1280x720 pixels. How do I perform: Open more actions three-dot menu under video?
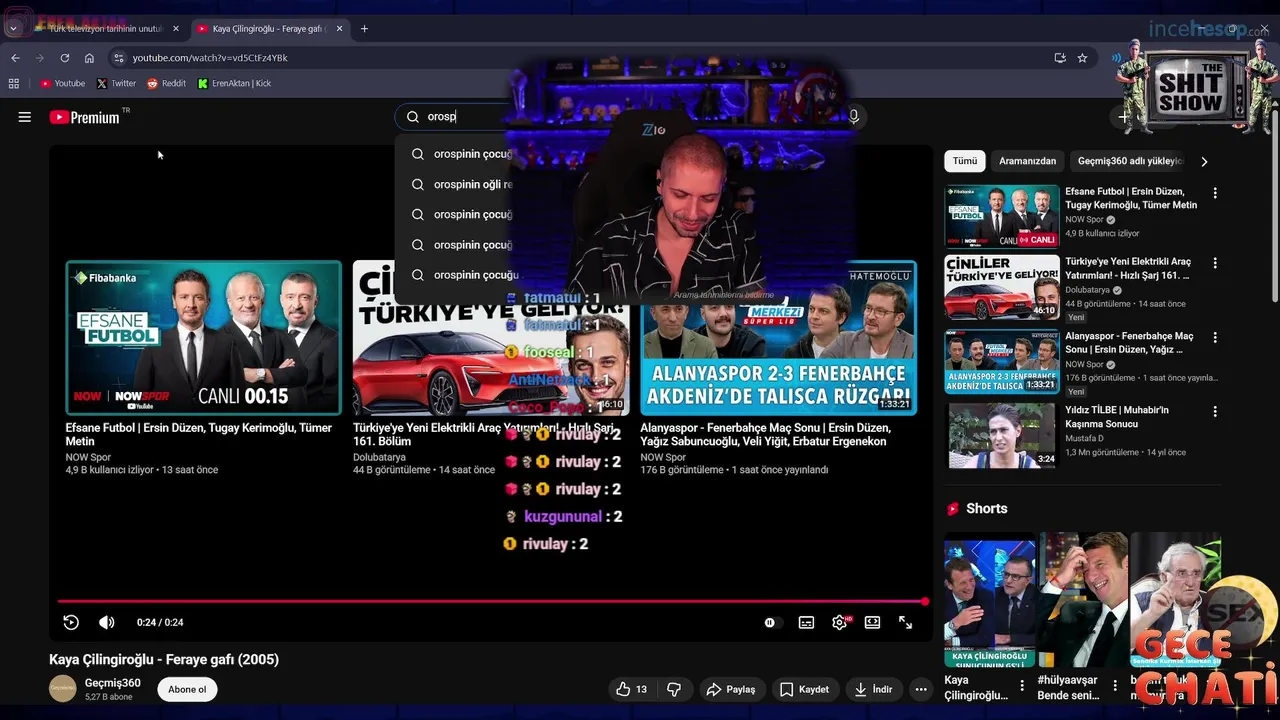click(921, 689)
